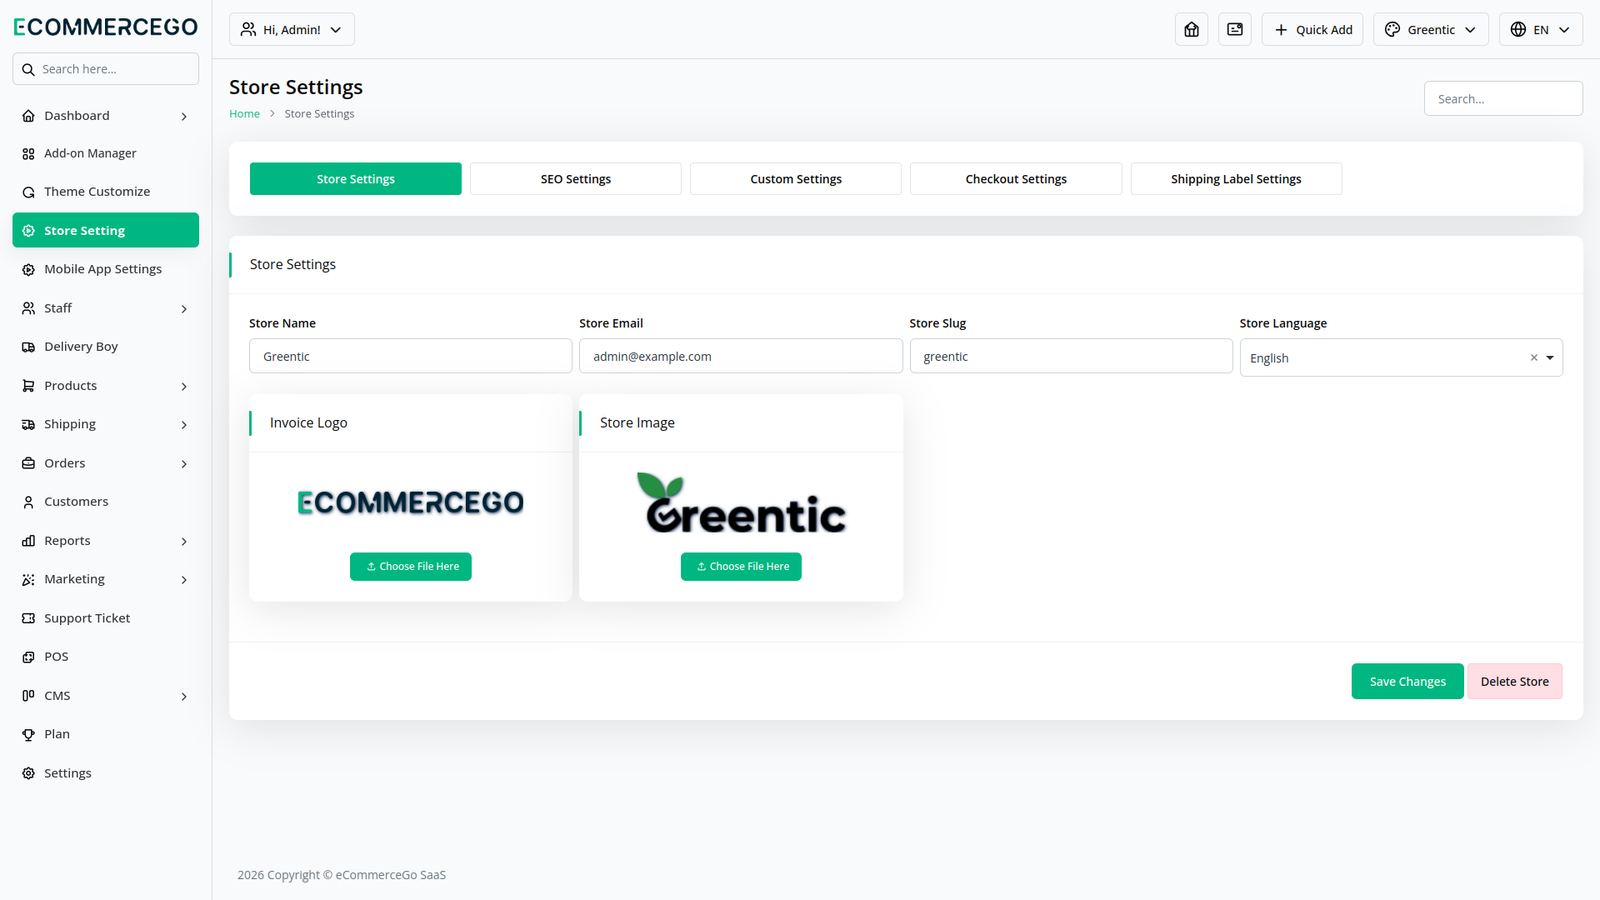Open Add-on Manager from the sidebar

tap(90, 153)
